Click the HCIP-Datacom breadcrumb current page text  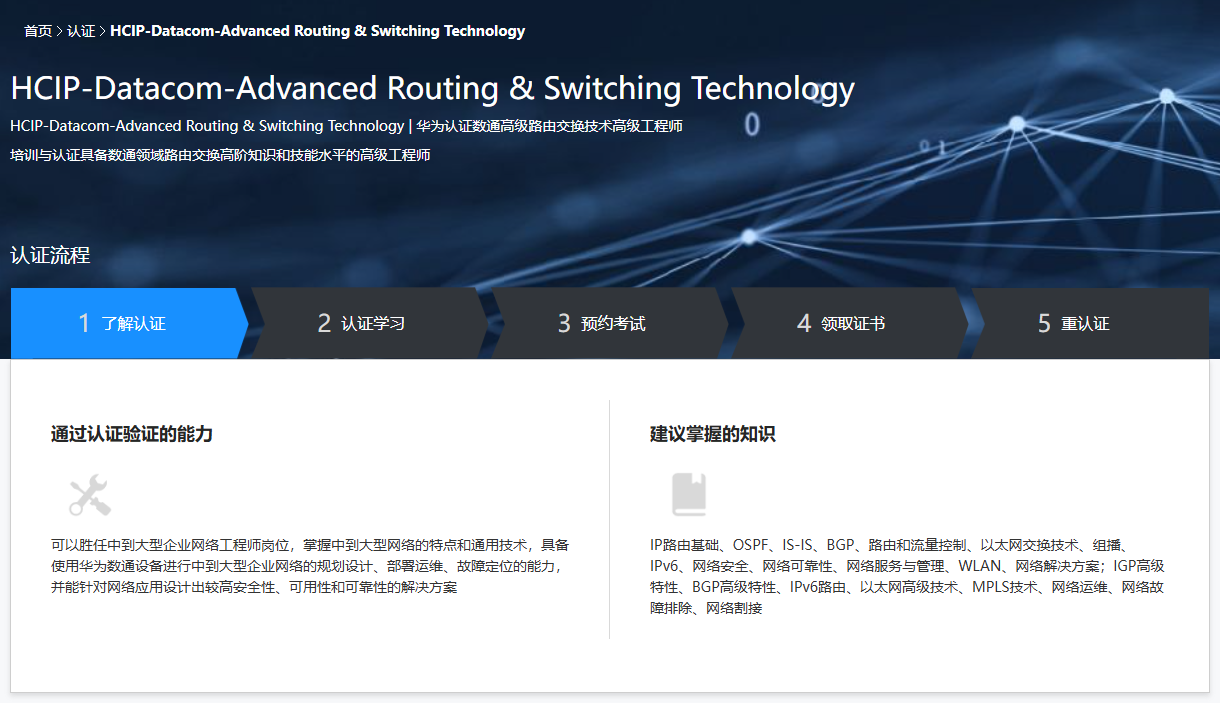point(317,31)
